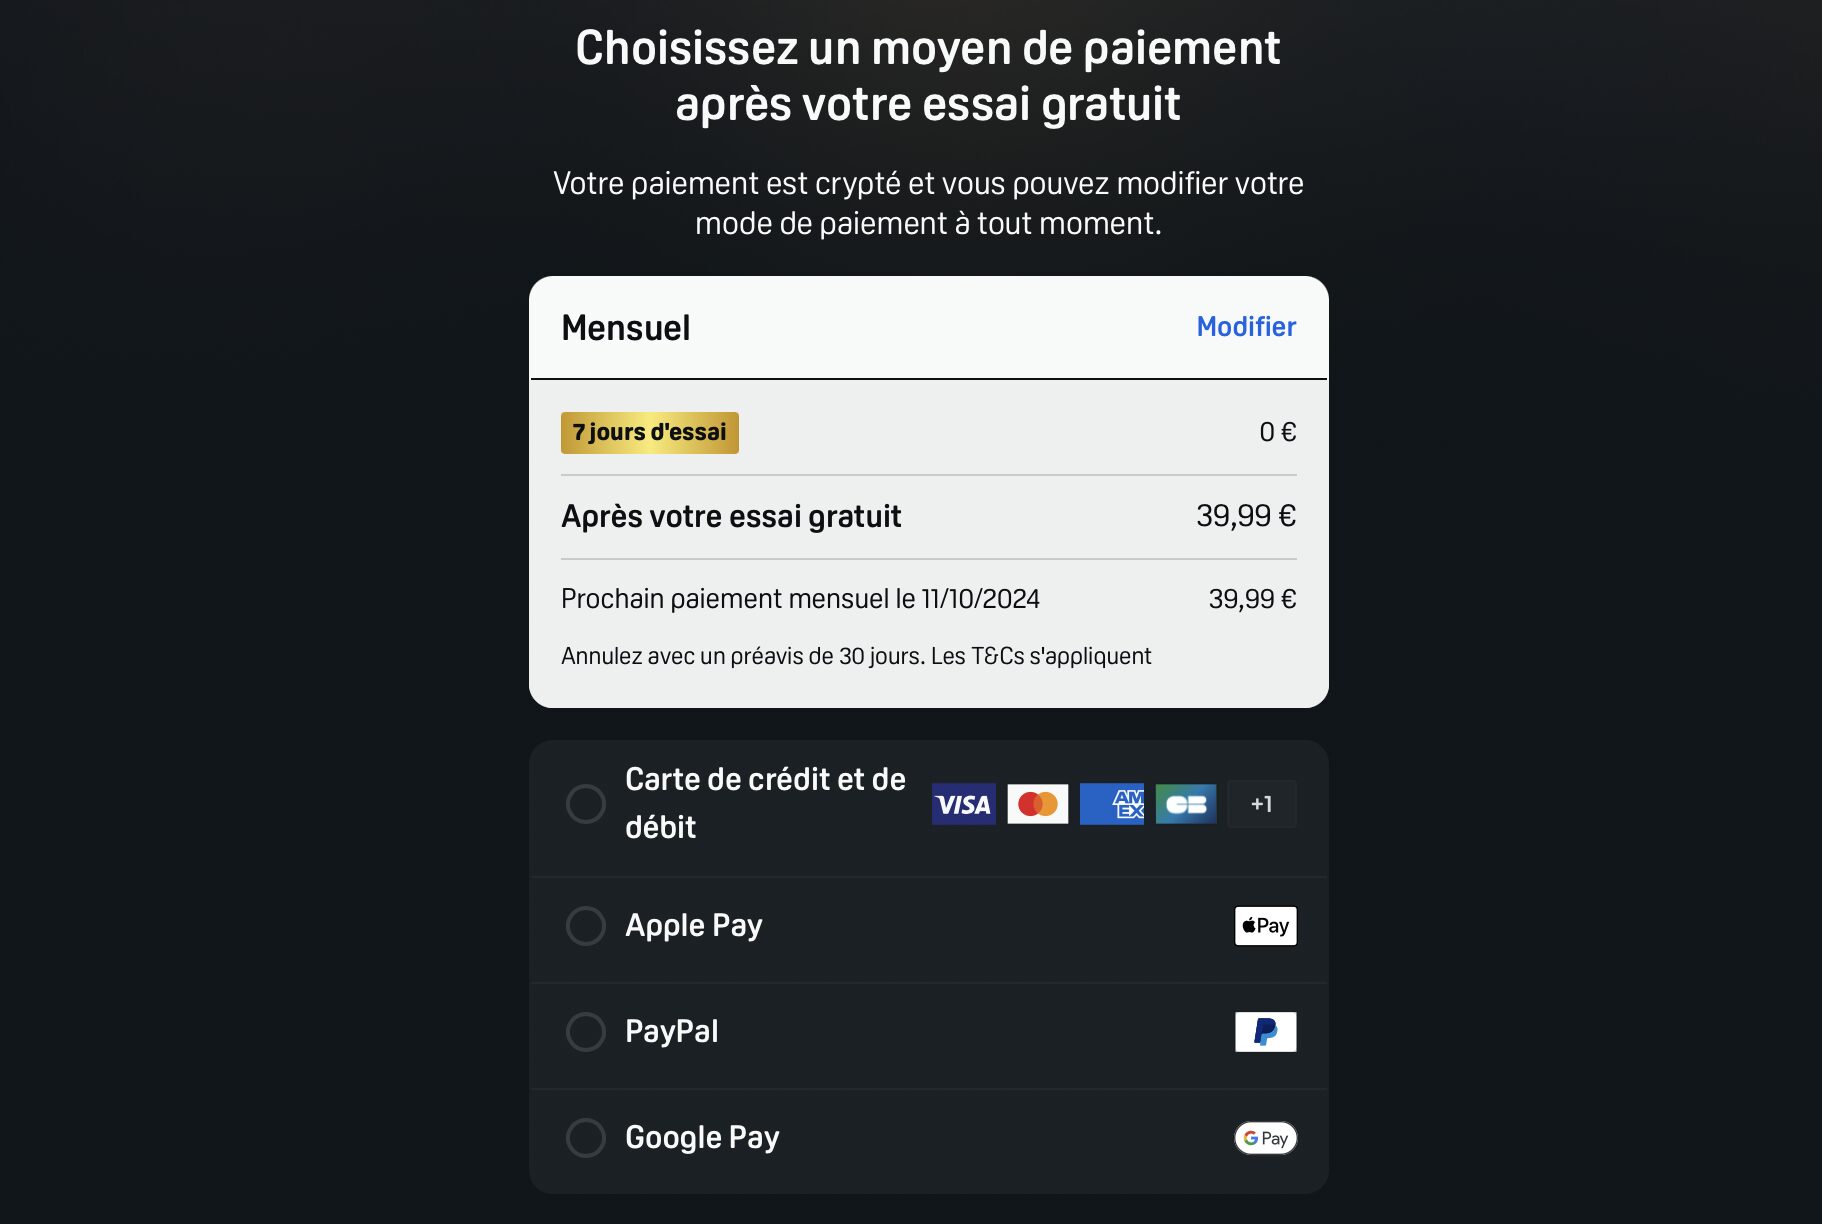Select the credit and debit card radio button

pyautogui.click(x=586, y=804)
